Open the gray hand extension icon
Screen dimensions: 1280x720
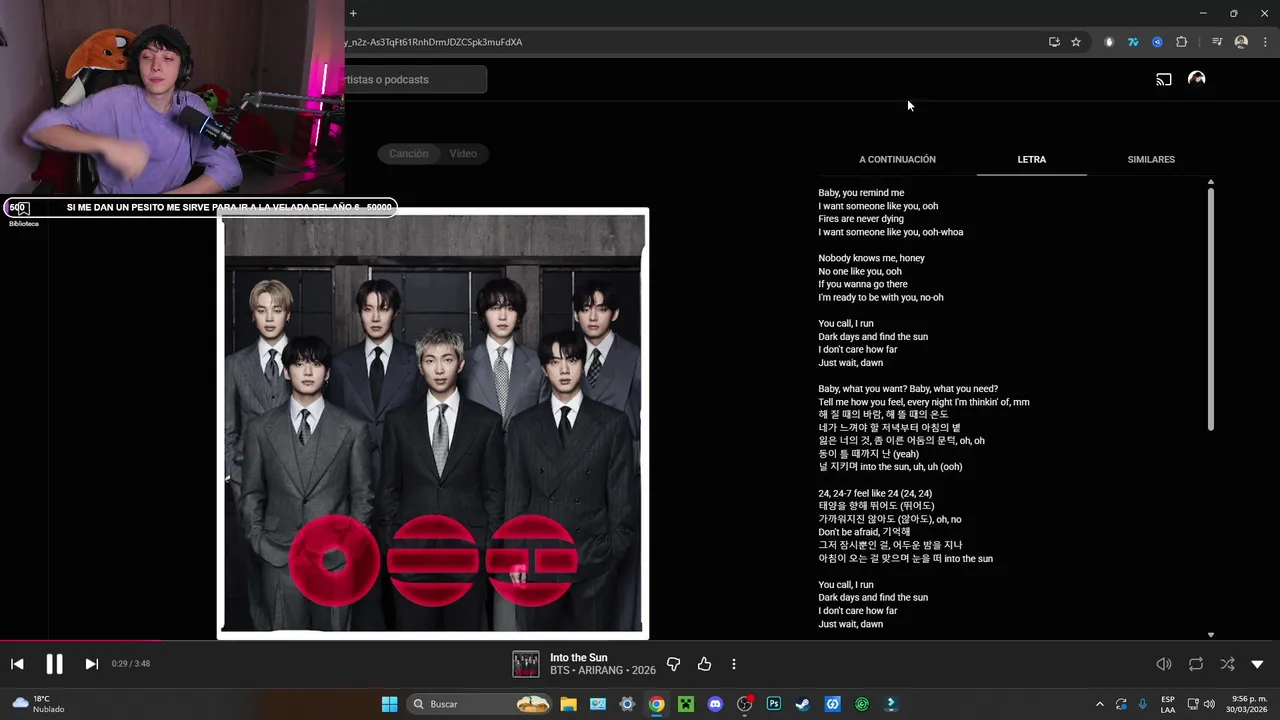coord(1109,42)
